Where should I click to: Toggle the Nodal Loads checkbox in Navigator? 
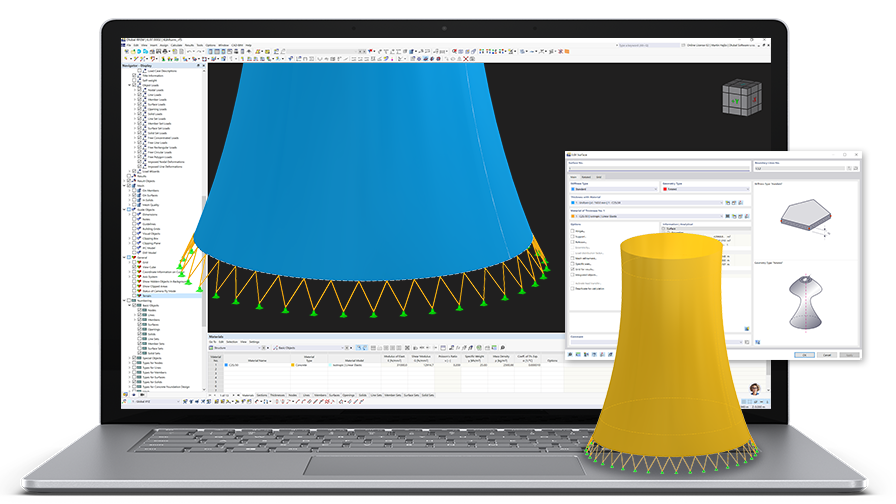(139, 90)
